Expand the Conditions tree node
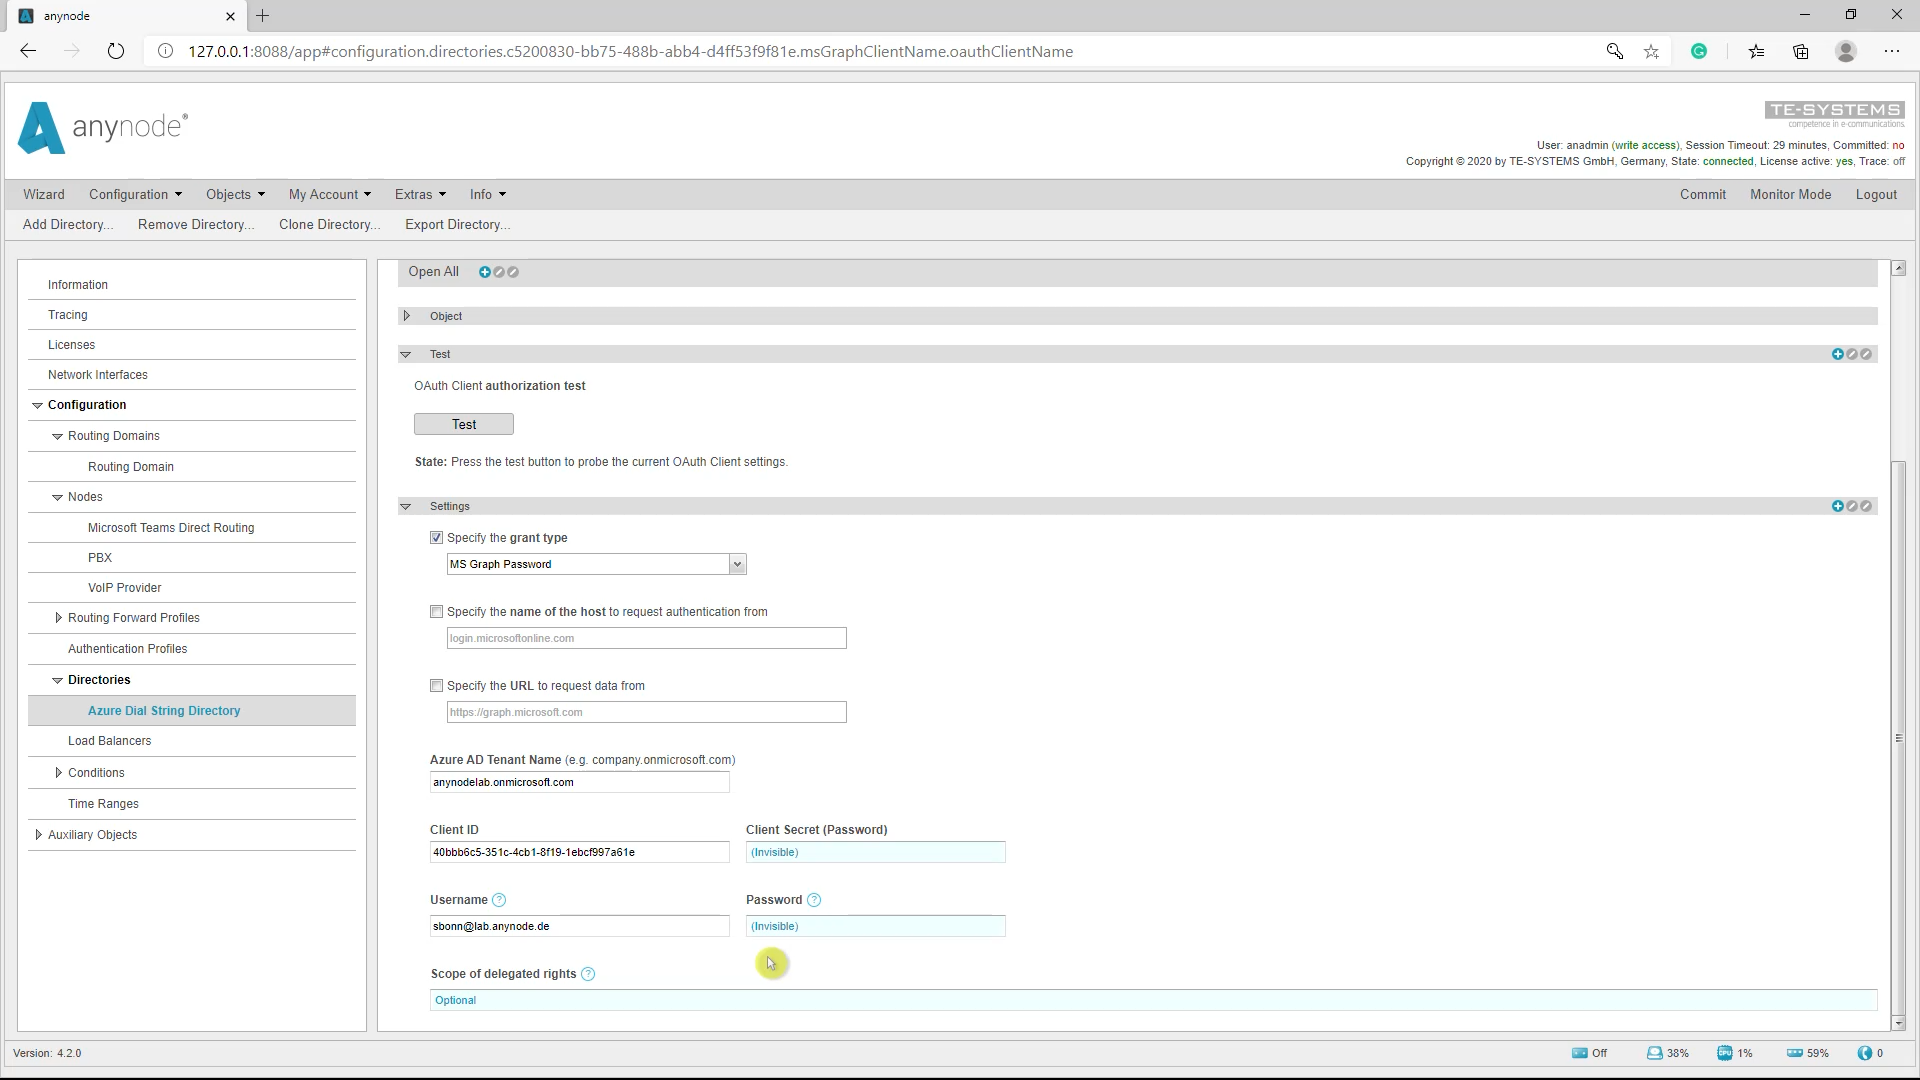Screen dimensions: 1920x1080 click(x=58, y=773)
